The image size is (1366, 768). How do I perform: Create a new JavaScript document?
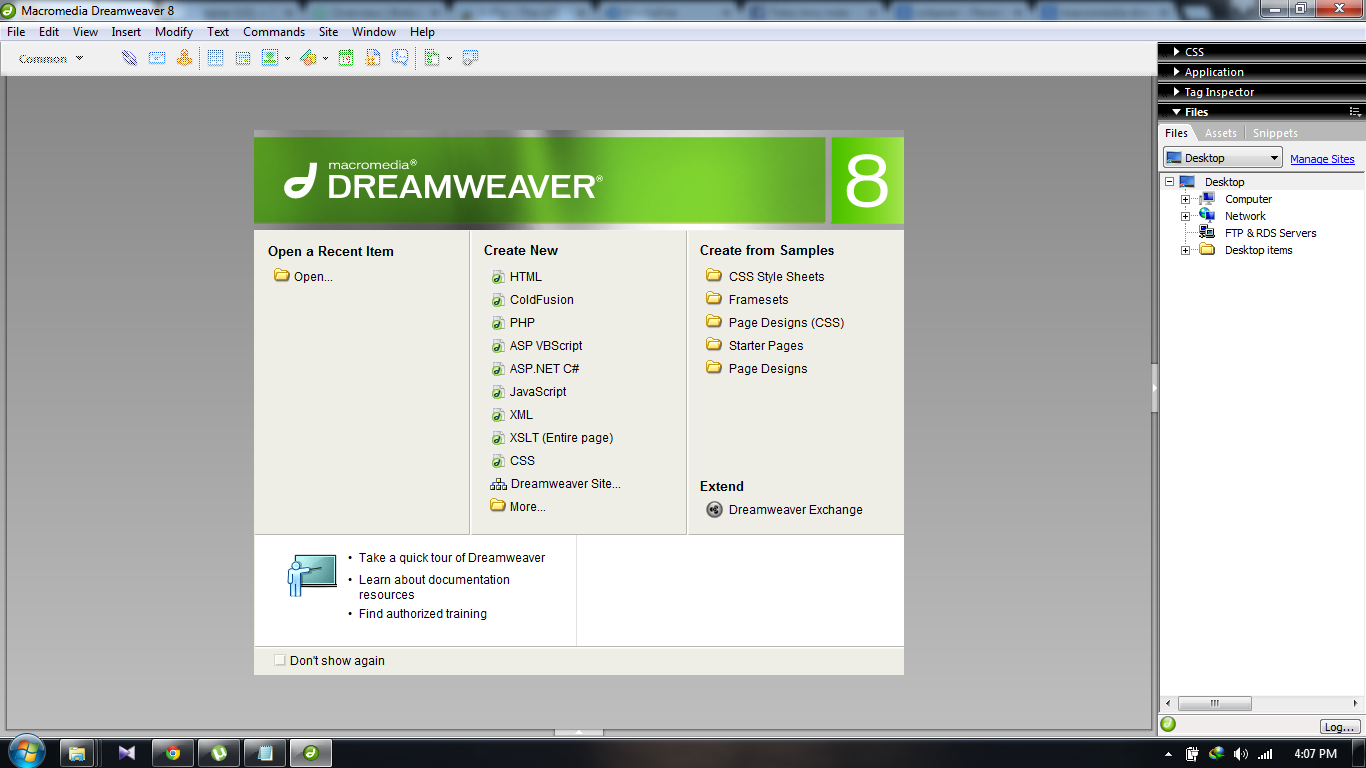click(538, 392)
